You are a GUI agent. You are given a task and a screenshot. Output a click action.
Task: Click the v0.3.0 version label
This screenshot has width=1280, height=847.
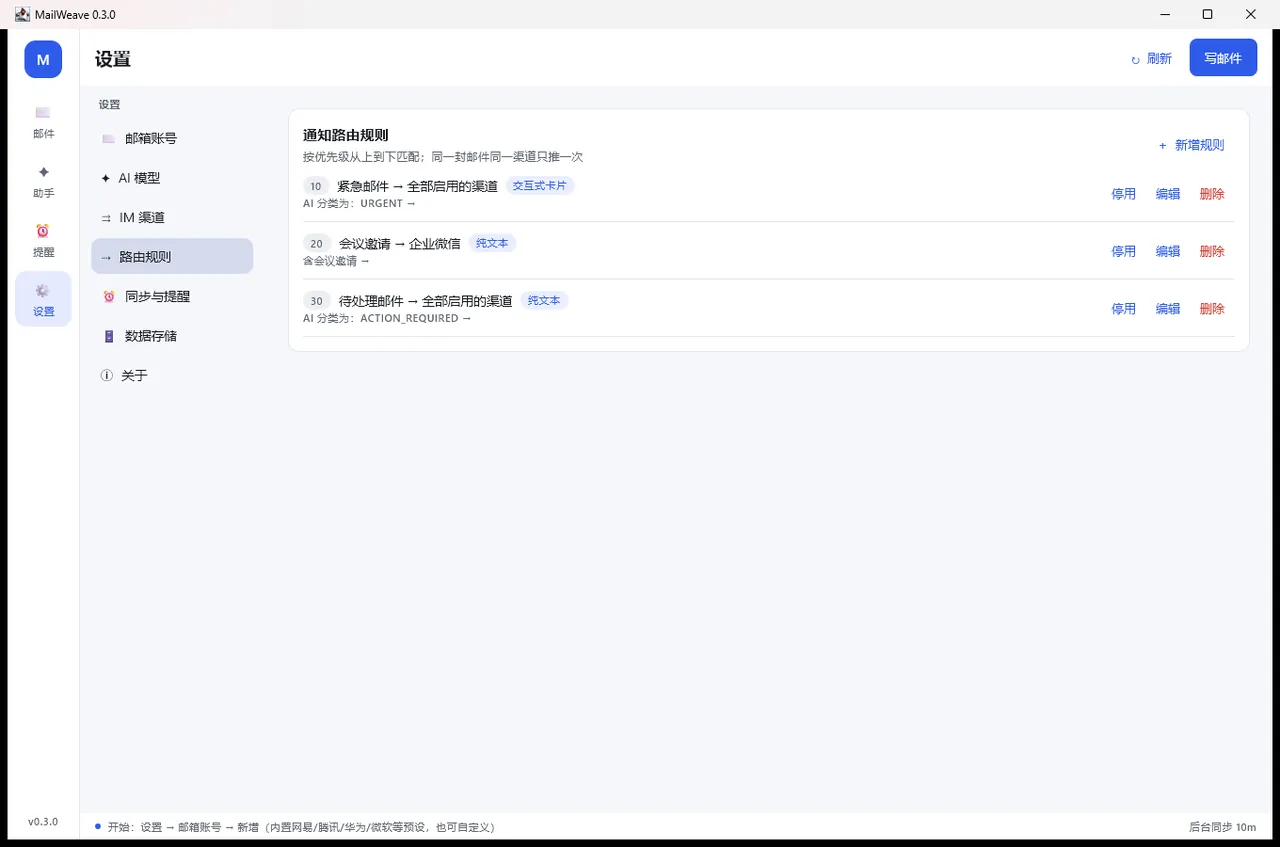[43, 821]
